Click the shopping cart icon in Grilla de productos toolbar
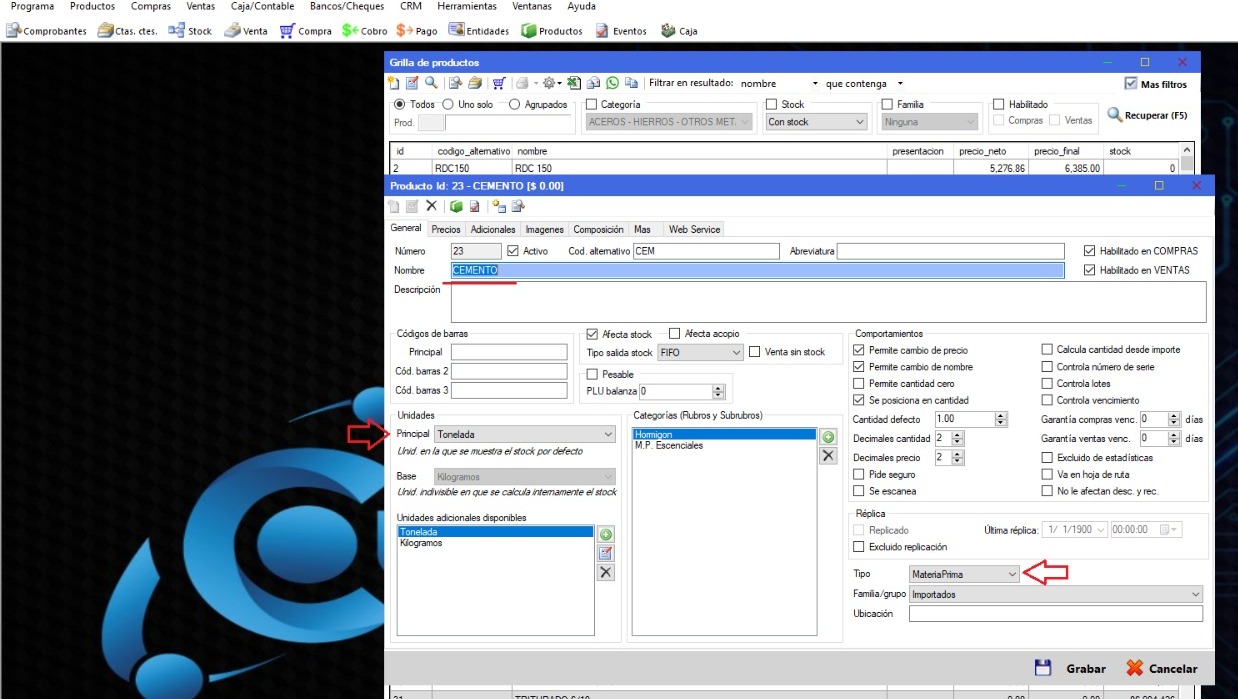1238x699 pixels. 498,83
